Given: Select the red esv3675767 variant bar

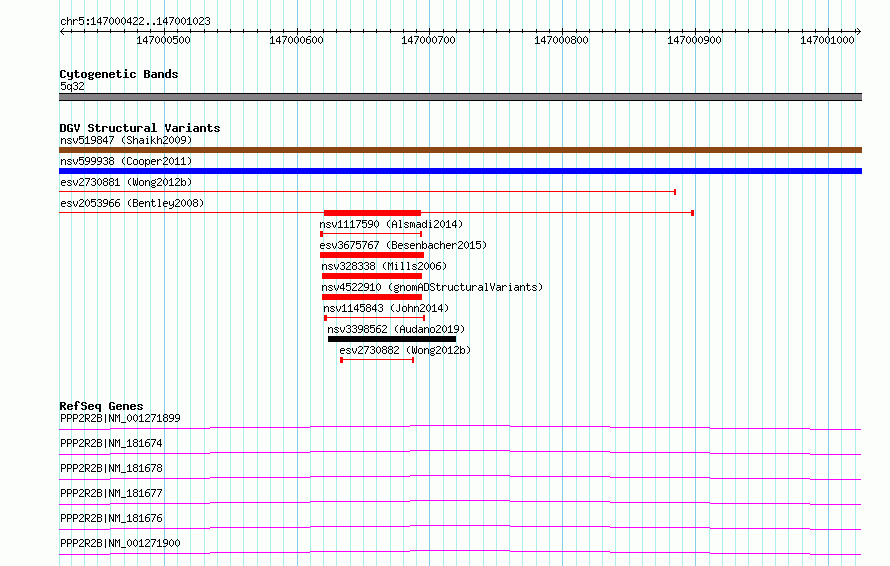Looking at the screenshot, I should pyautogui.click(x=372, y=255).
